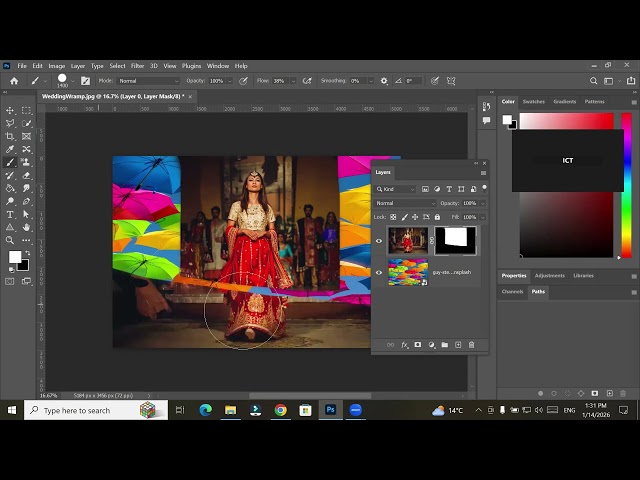Switch to Swatches tab

[533, 102]
